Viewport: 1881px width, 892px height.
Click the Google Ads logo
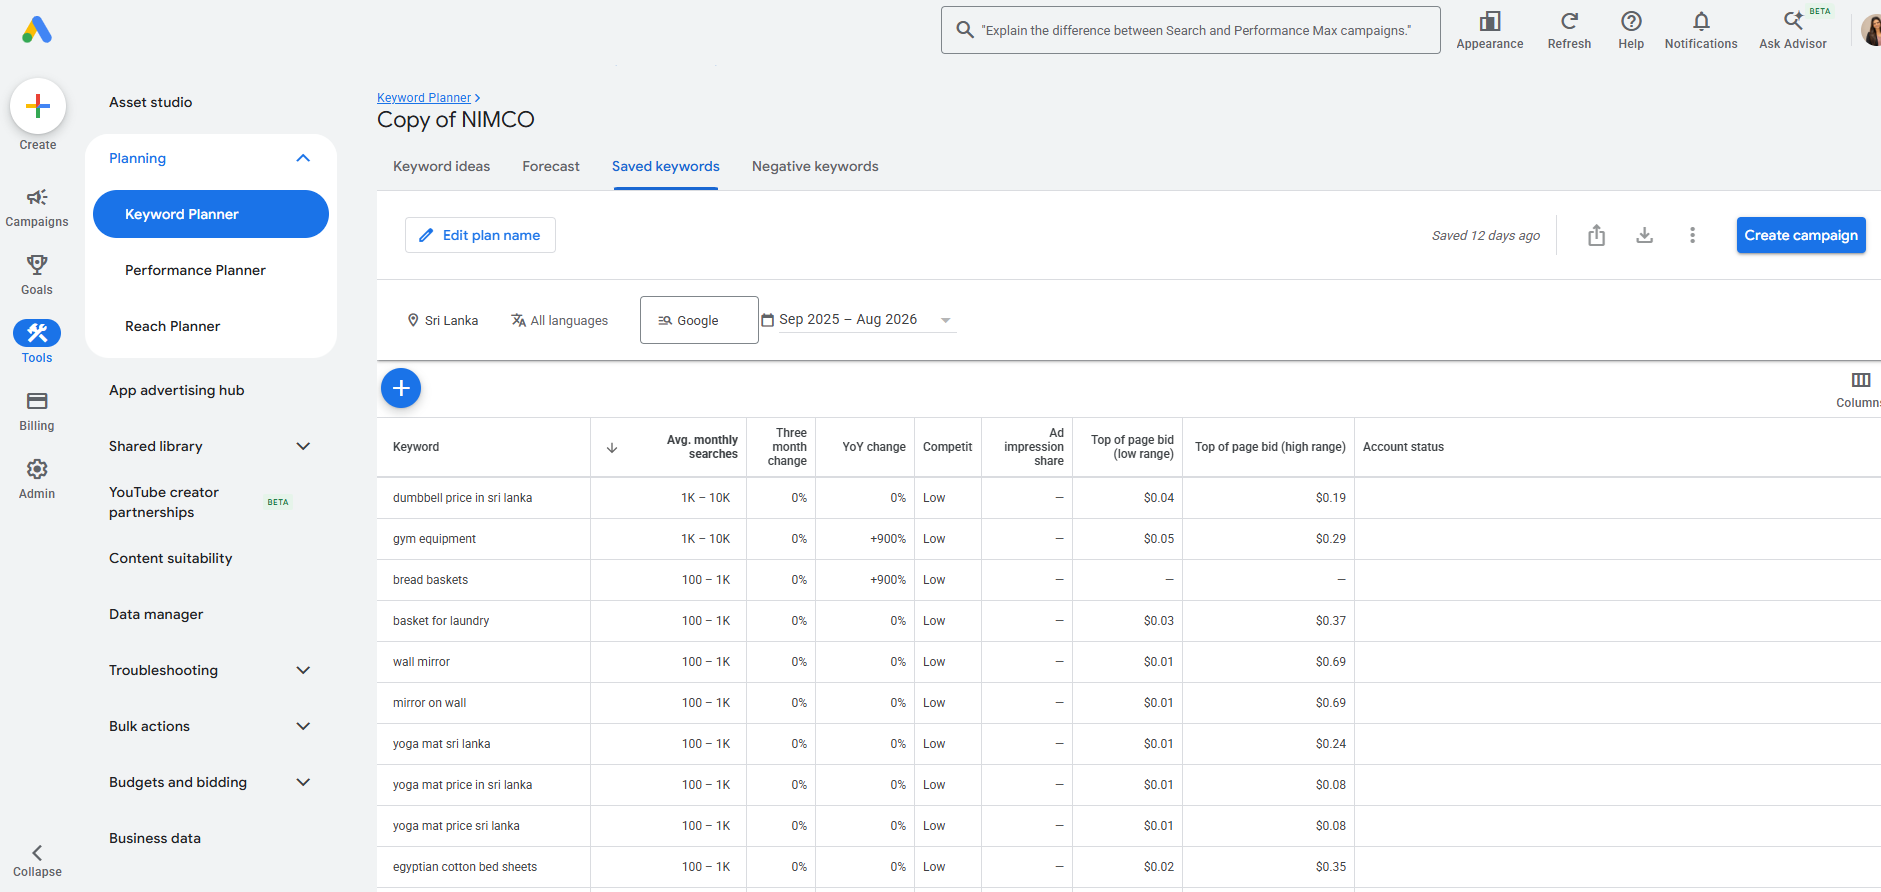point(37,30)
